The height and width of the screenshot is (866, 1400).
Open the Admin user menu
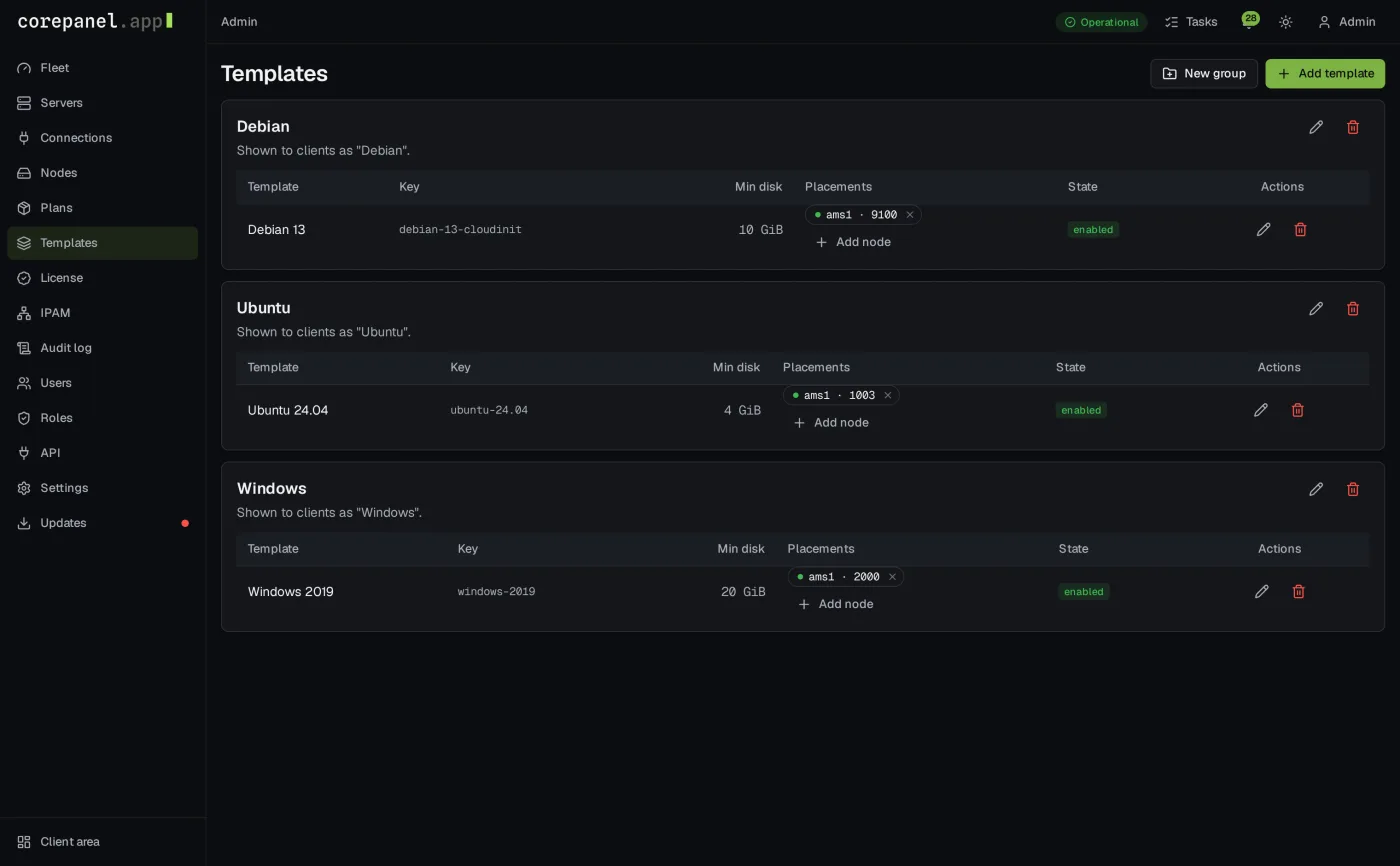(x=1346, y=22)
